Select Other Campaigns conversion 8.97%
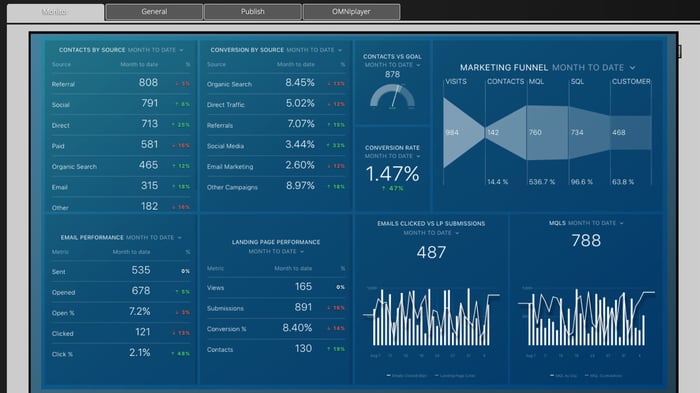700x393 pixels. [x=300, y=185]
